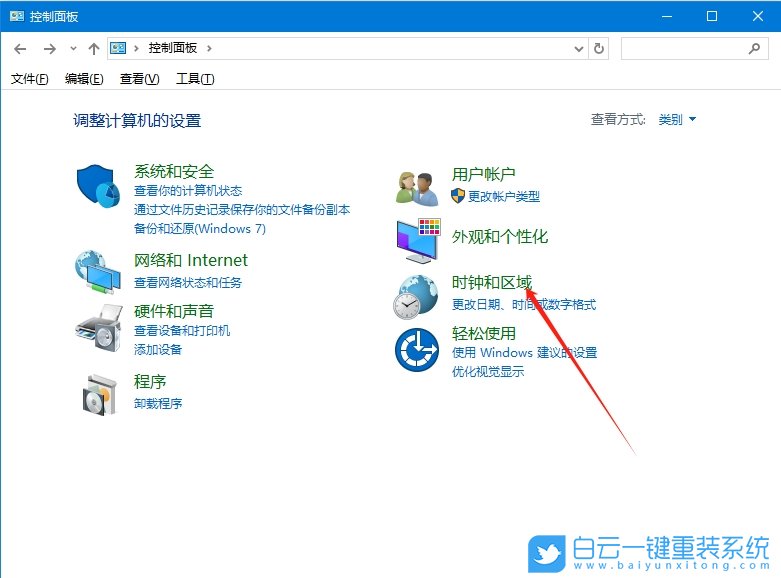Close the Control Panel window
Viewport: 781px width, 578px height.
tap(758, 16)
